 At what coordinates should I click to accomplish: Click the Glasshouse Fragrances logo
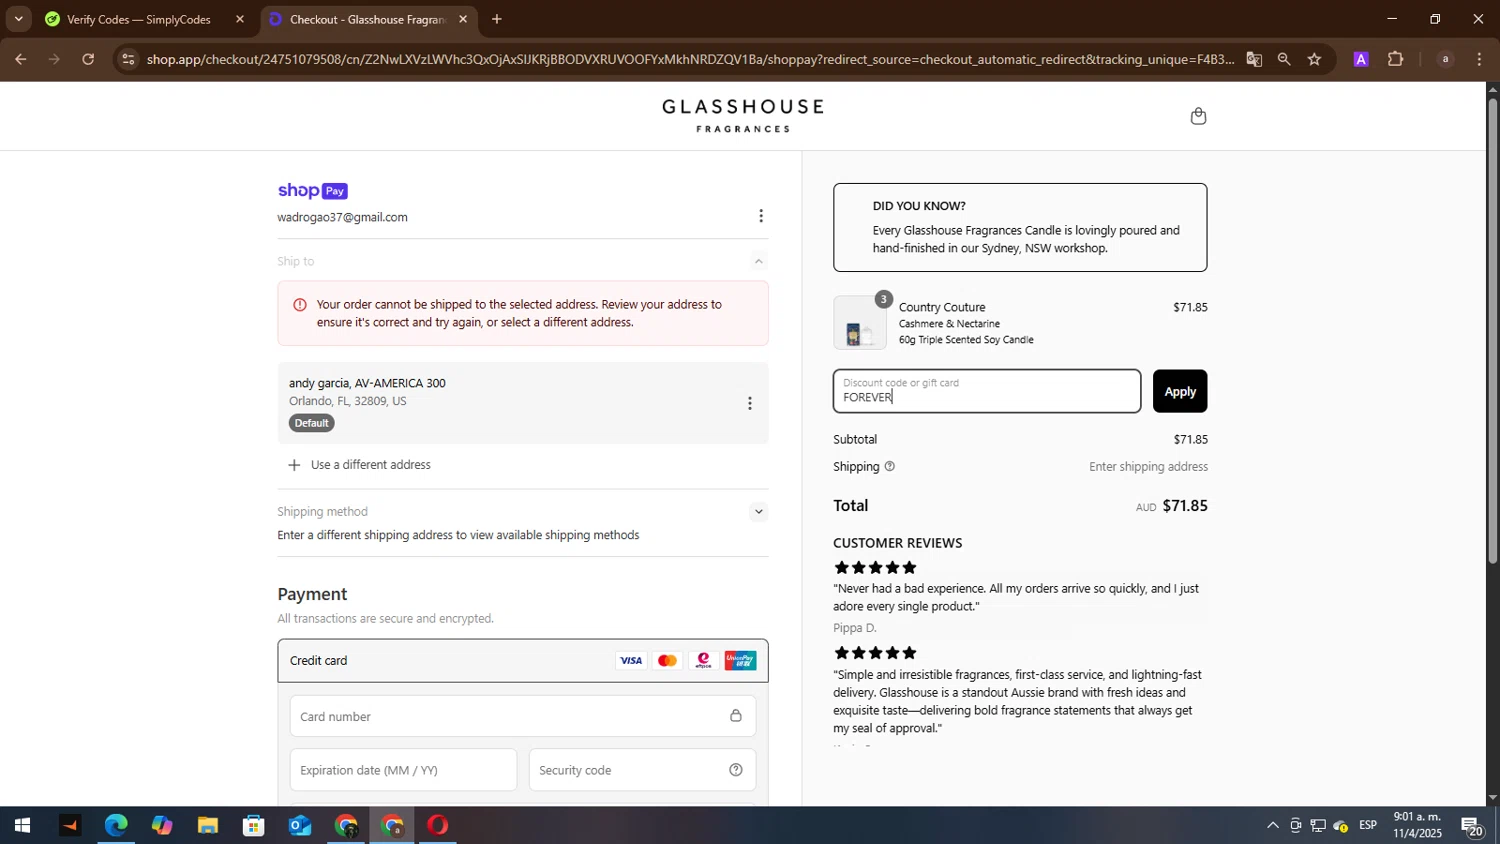pyautogui.click(x=743, y=116)
